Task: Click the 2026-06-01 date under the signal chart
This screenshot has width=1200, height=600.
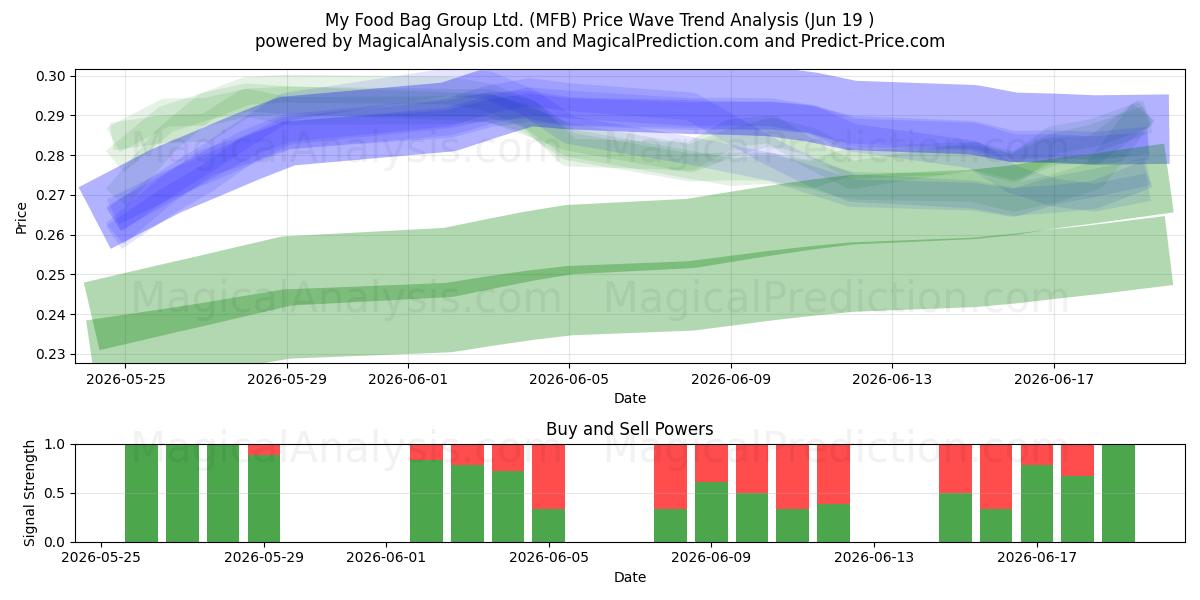Action: 386,558
